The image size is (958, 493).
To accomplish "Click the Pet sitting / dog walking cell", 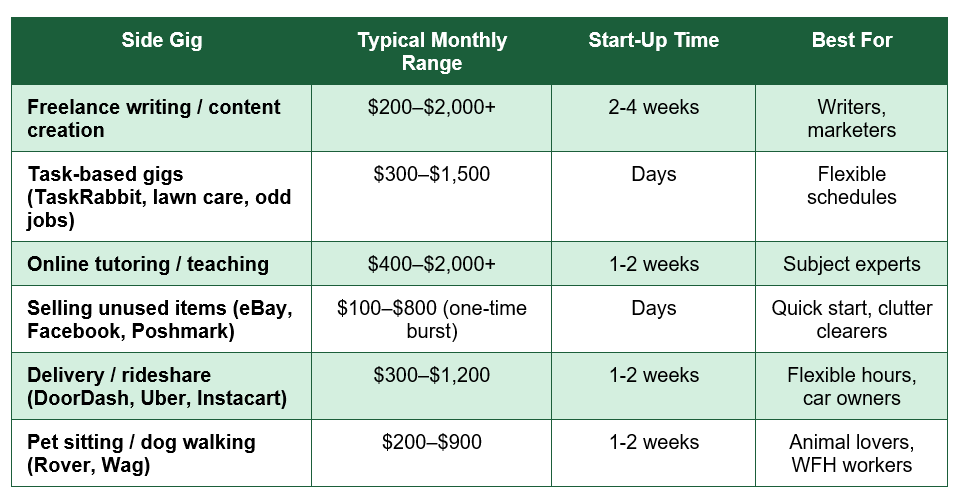I will (161, 453).
